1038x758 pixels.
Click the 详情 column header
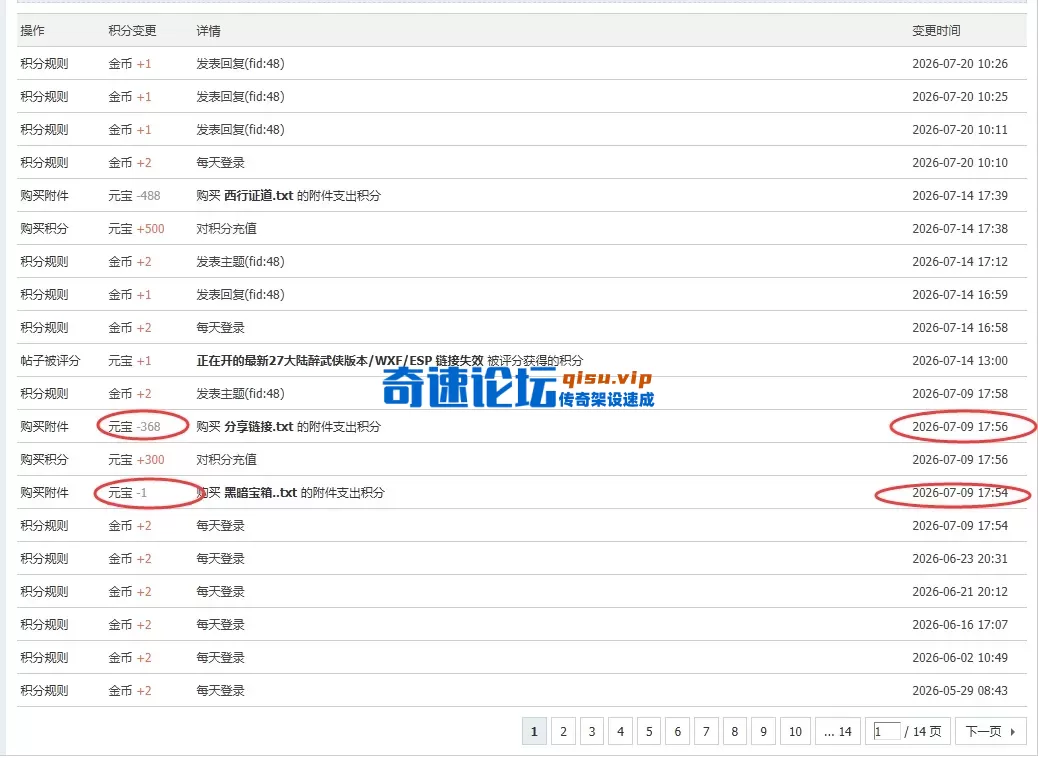[x=209, y=30]
